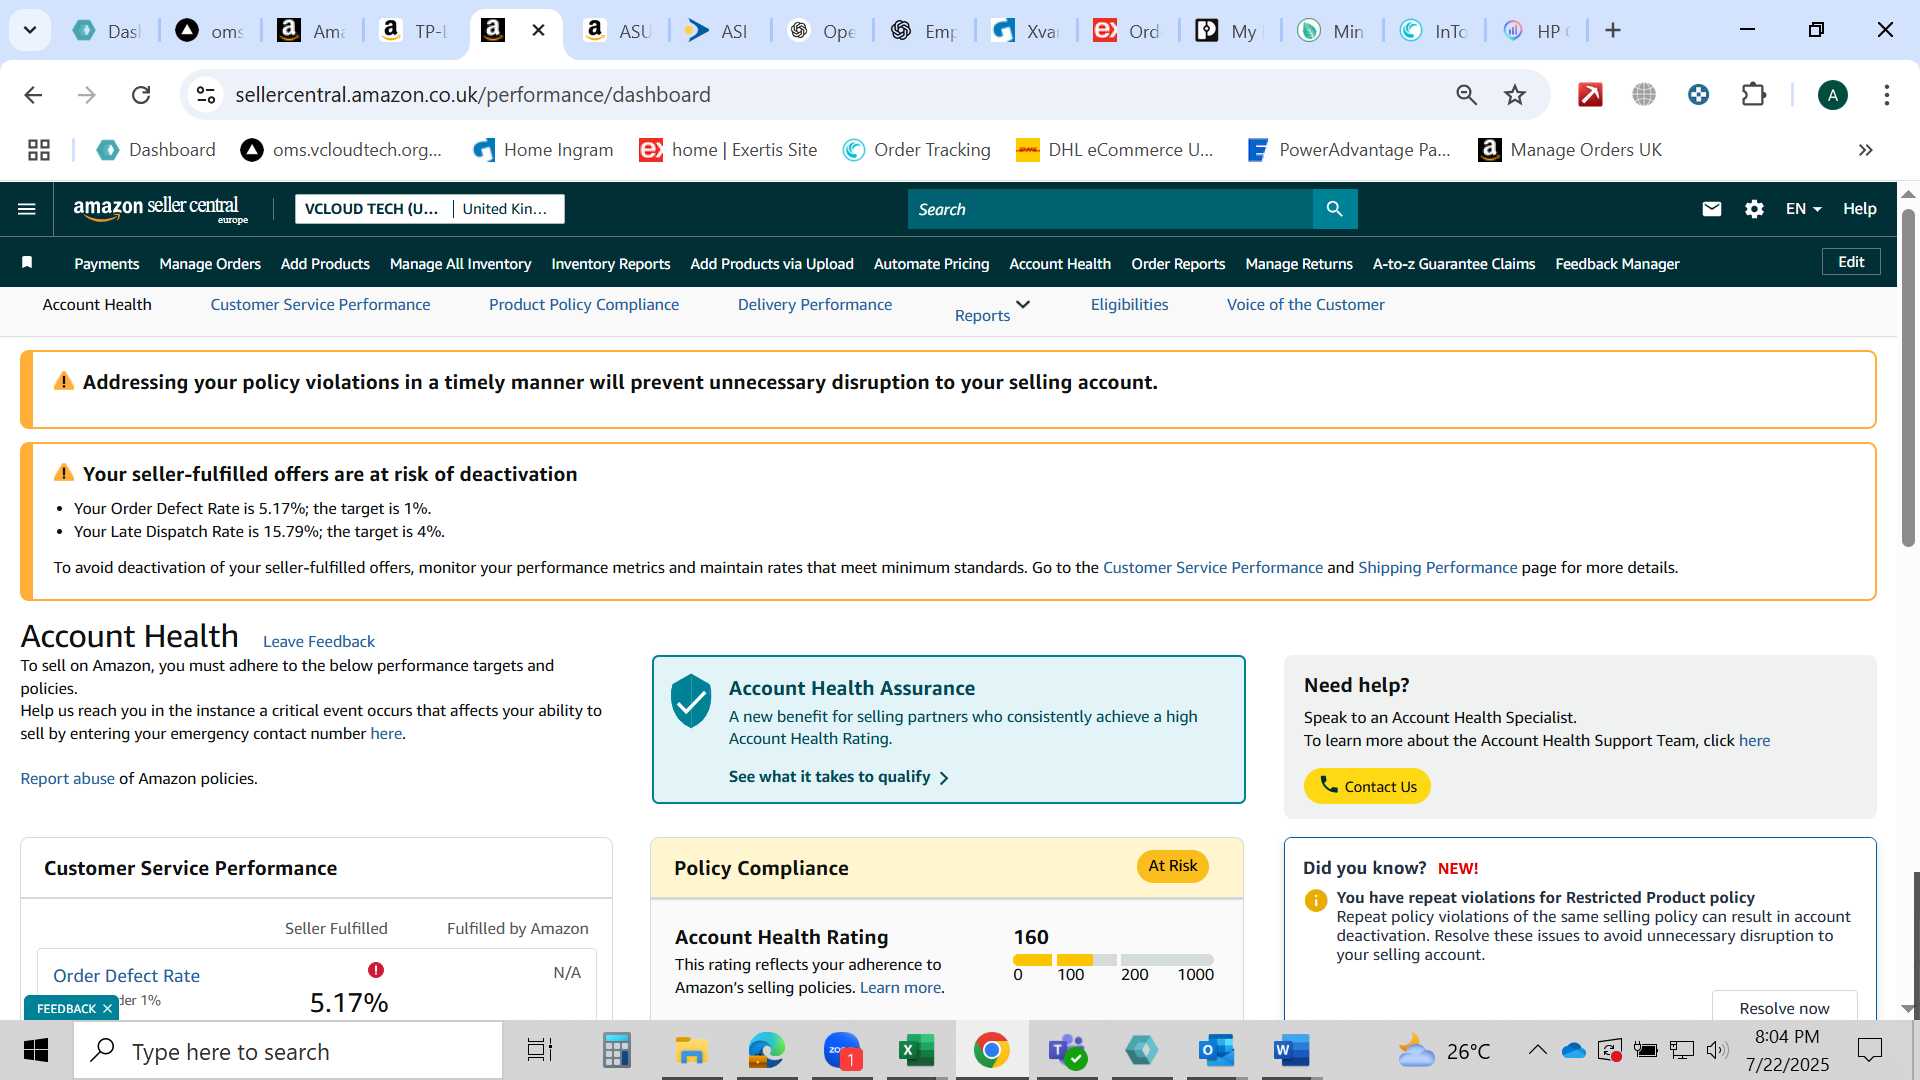The height and width of the screenshot is (1080, 1920).
Task: Click the Help link in header
Action: click(1860, 209)
